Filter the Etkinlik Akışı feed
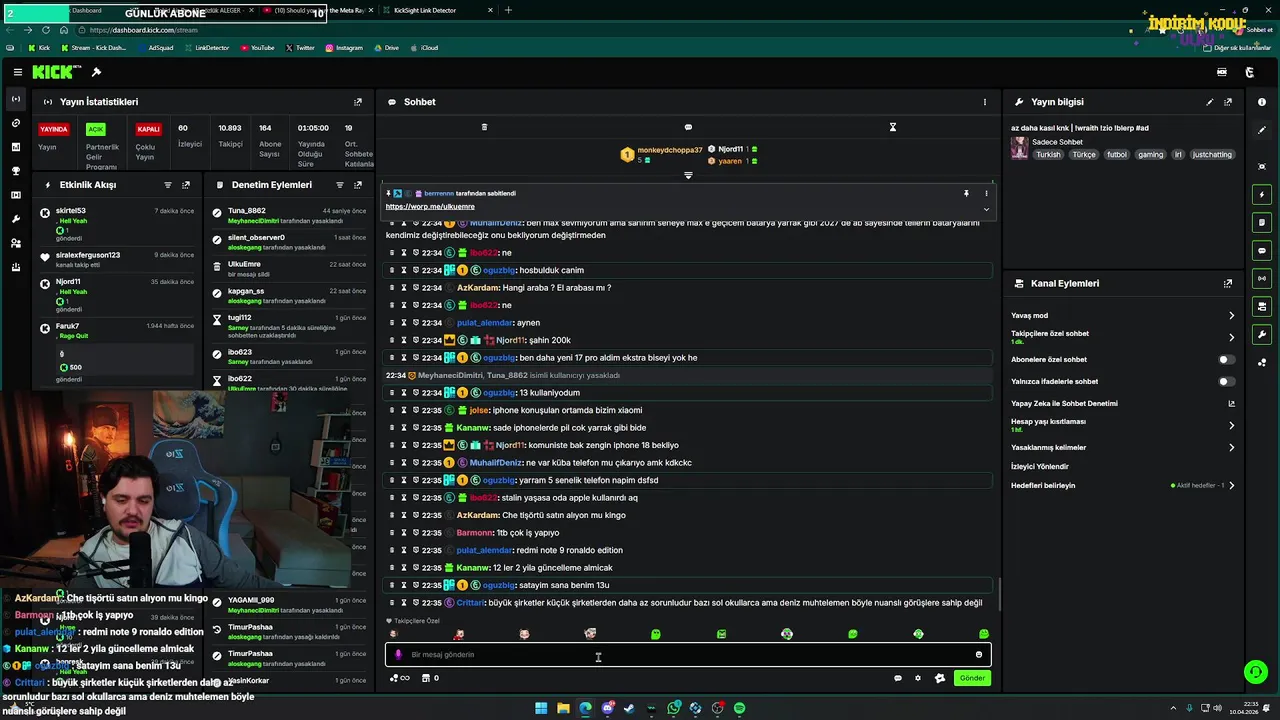The image size is (1280, 720). [x=168, y=185]
